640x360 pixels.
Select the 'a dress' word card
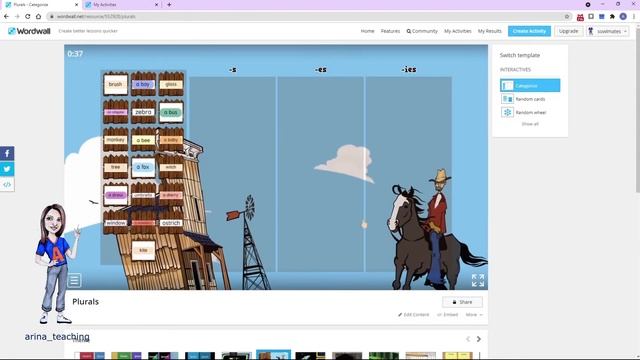click(116, 195)
